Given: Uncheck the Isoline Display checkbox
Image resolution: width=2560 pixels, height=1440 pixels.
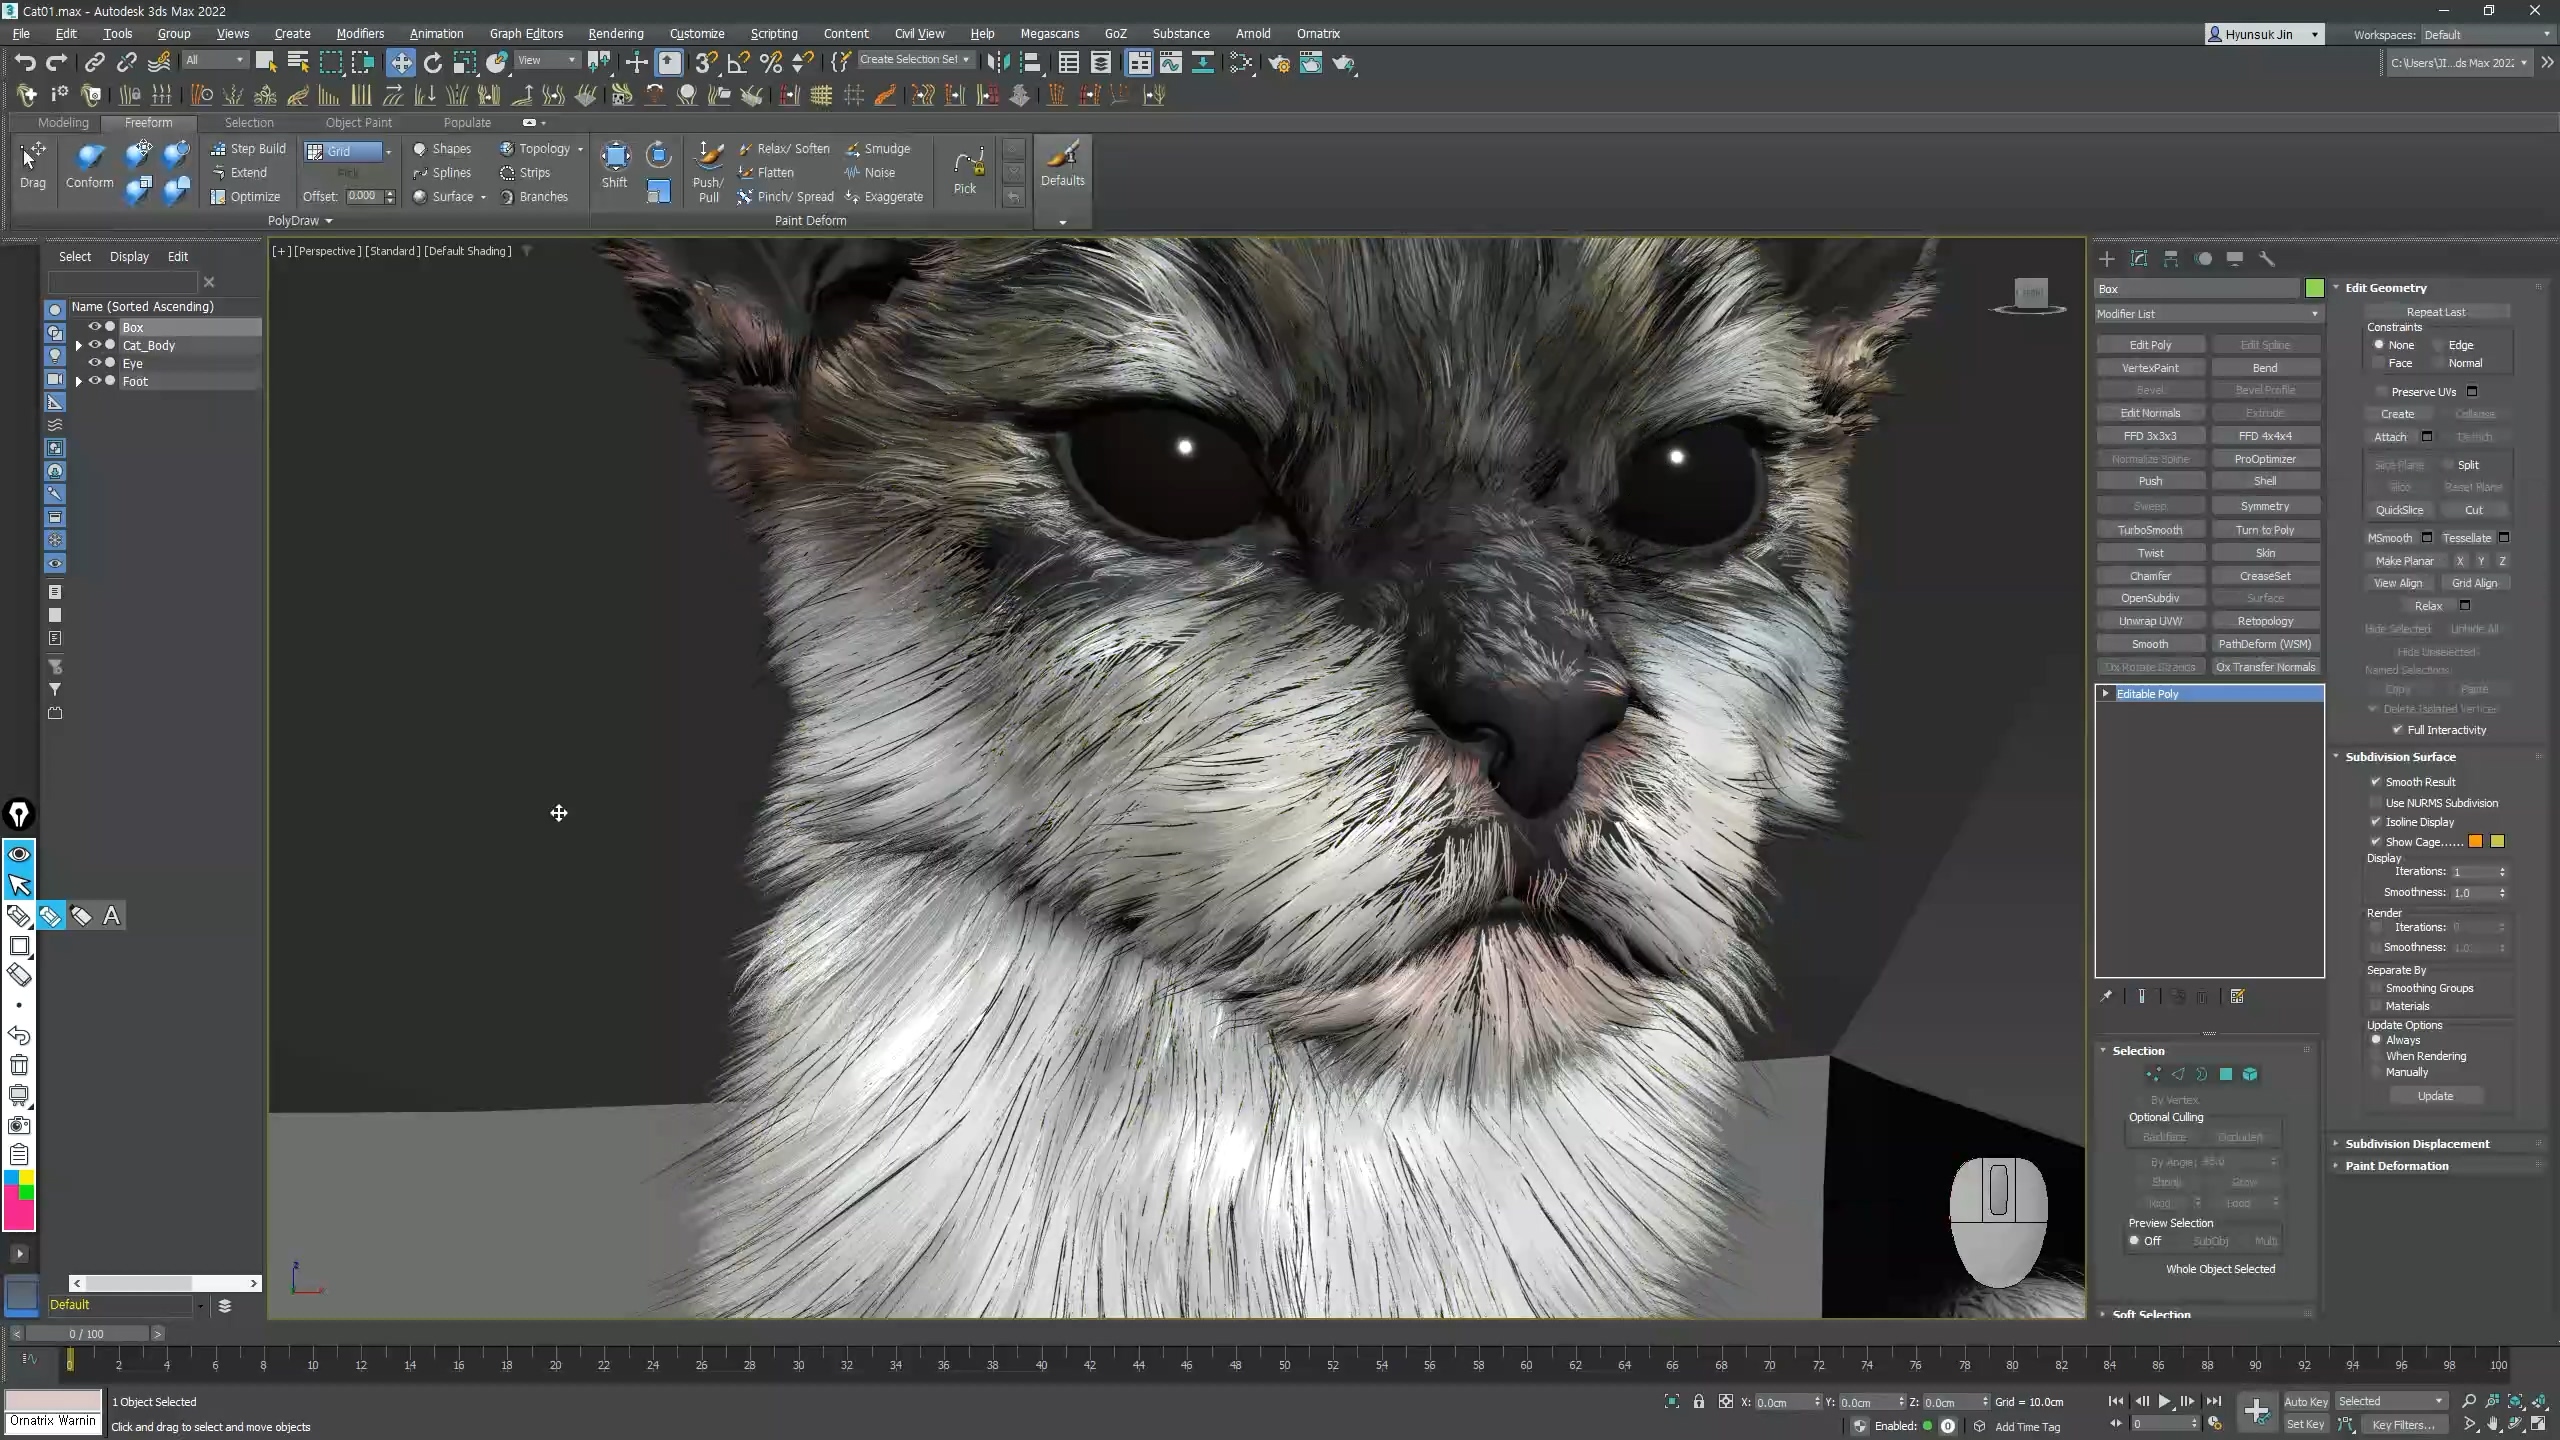Looking at the screenshot, I should click(2376, 822).
